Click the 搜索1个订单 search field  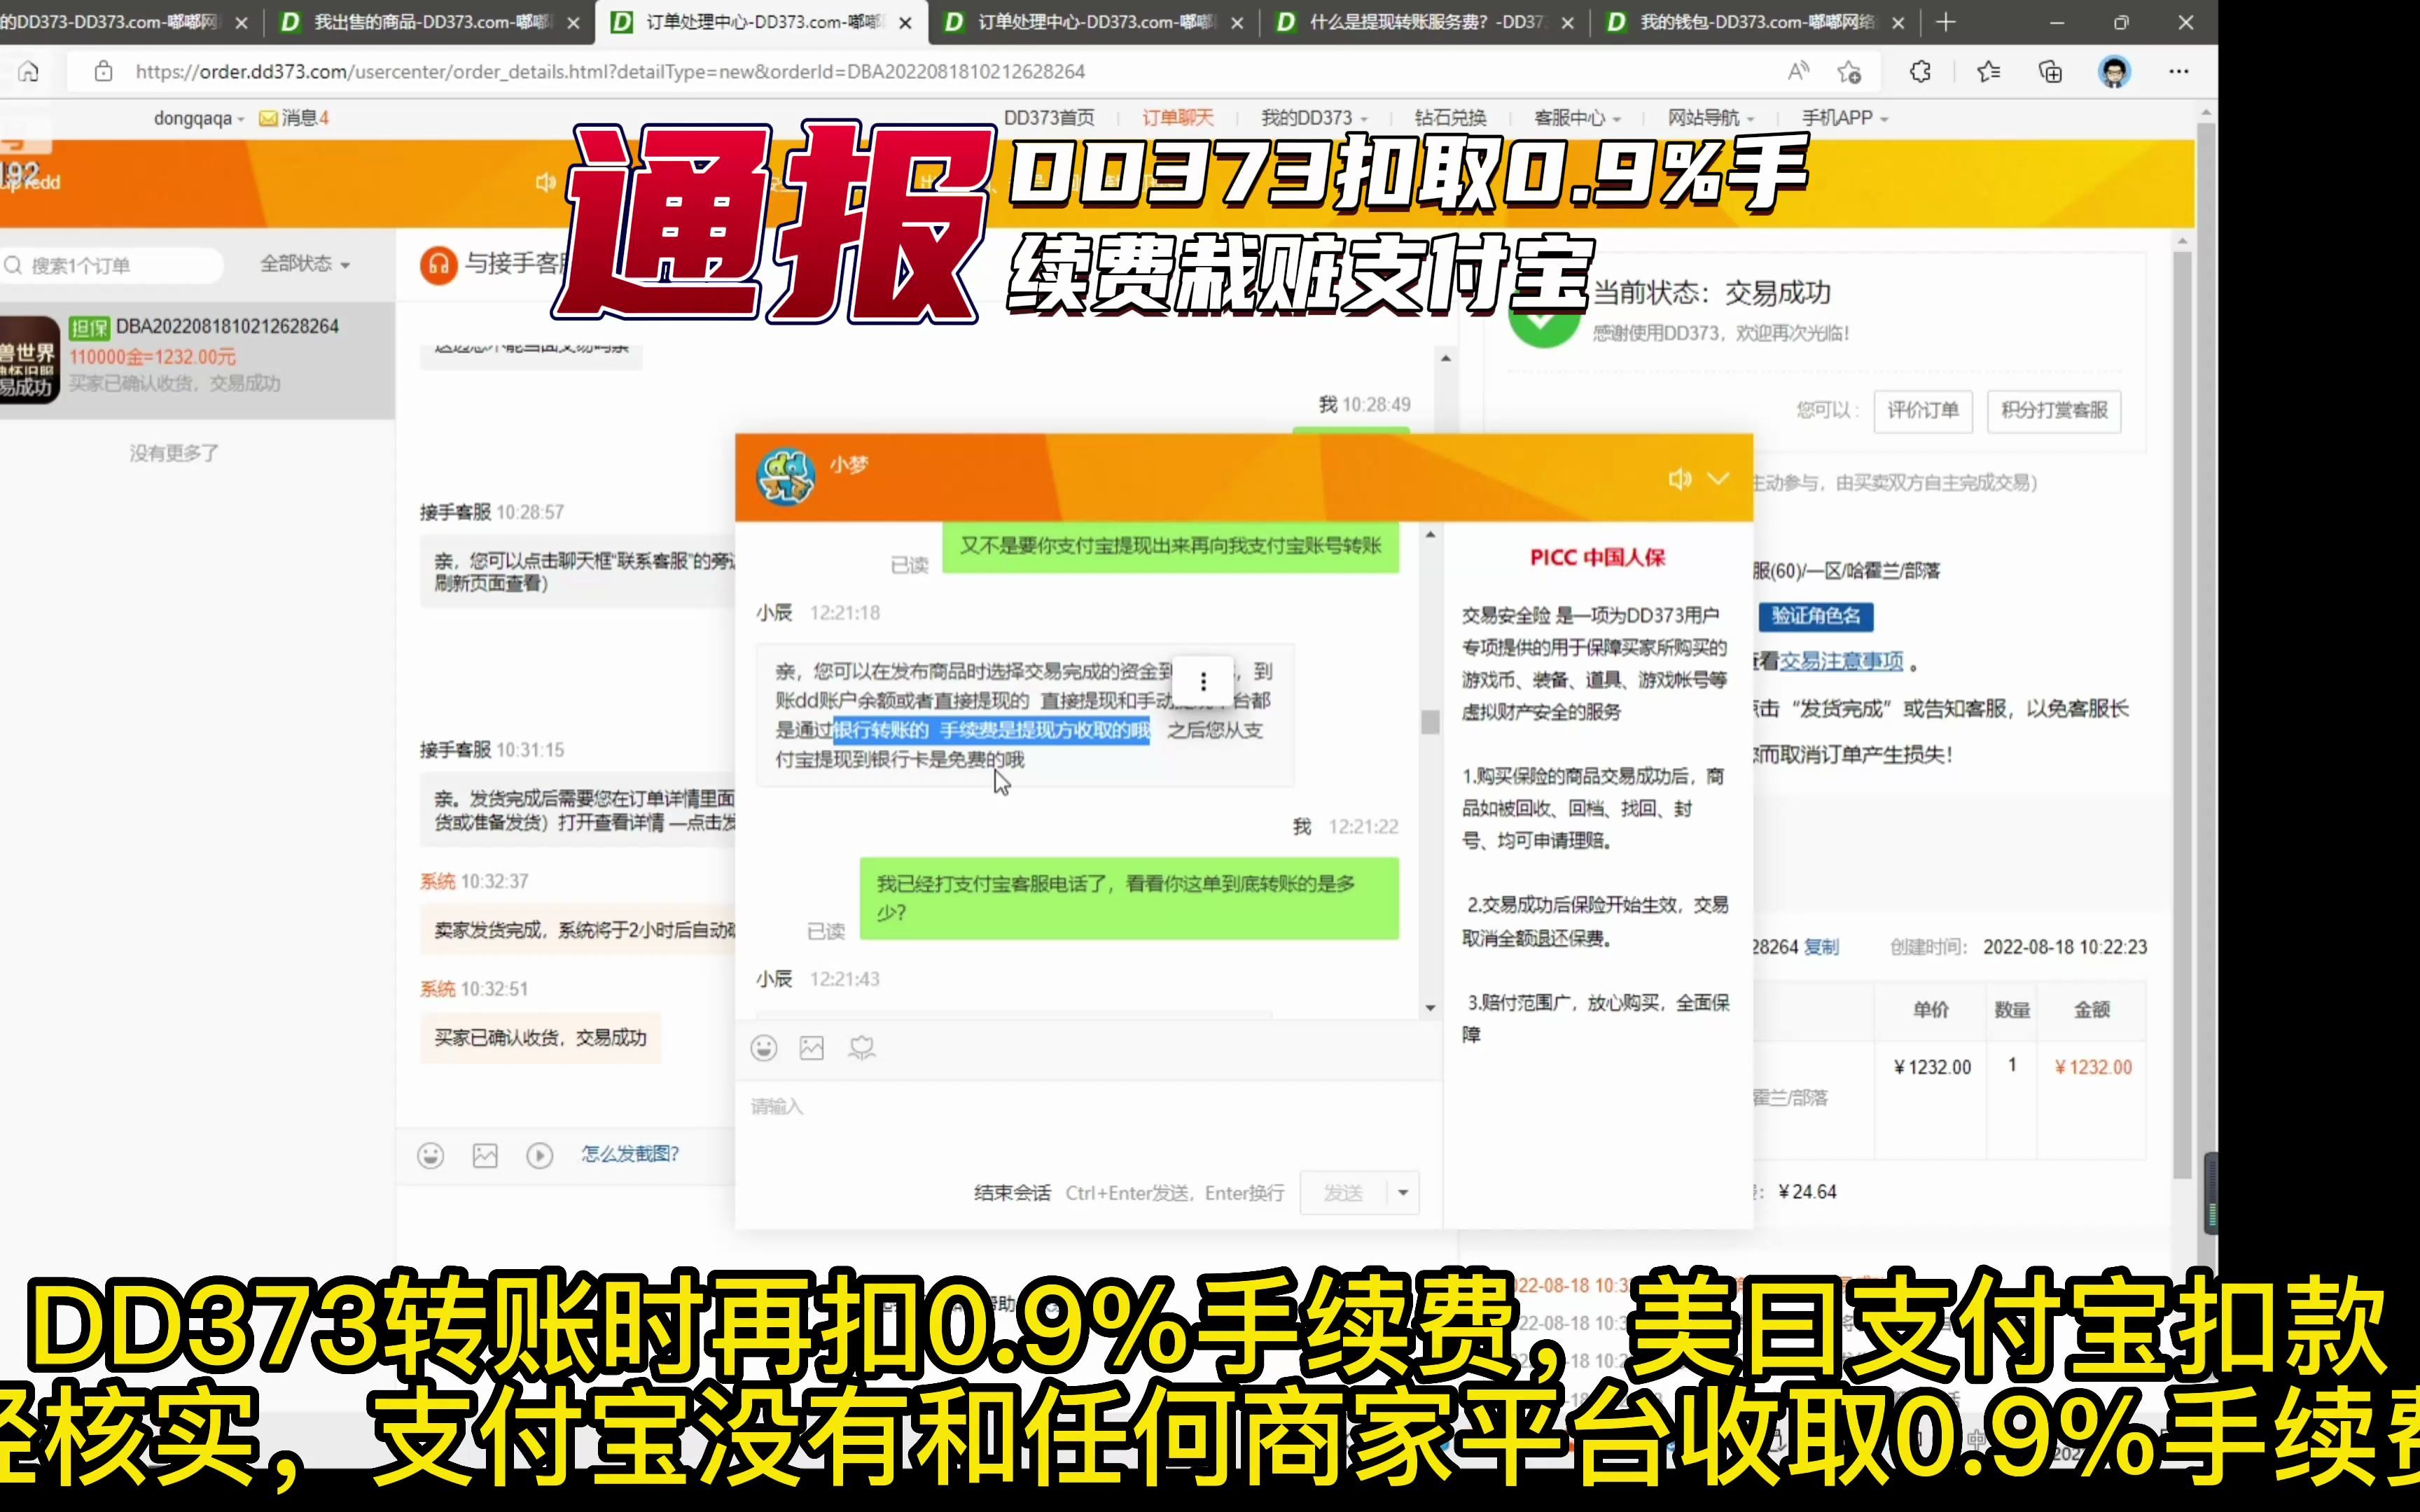(112, 265)
